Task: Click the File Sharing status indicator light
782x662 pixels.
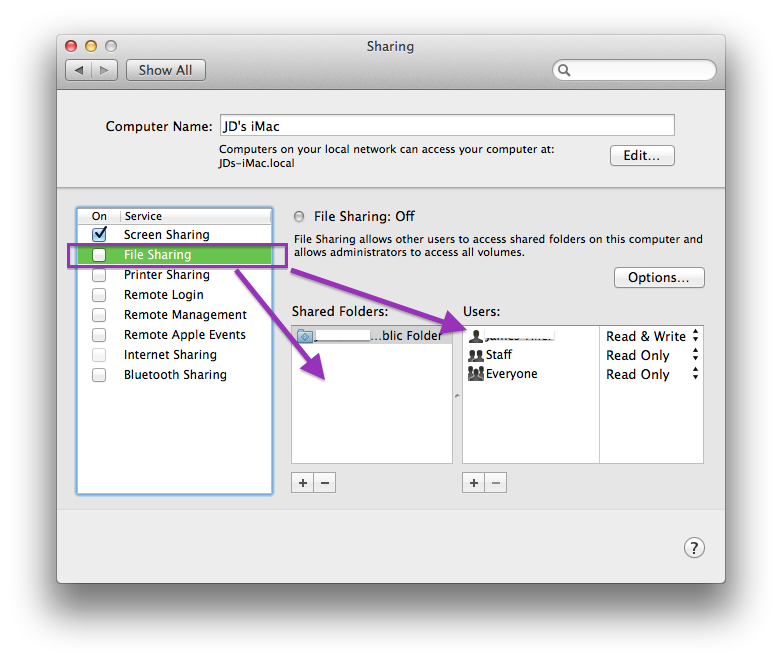Action: [299, 217]
